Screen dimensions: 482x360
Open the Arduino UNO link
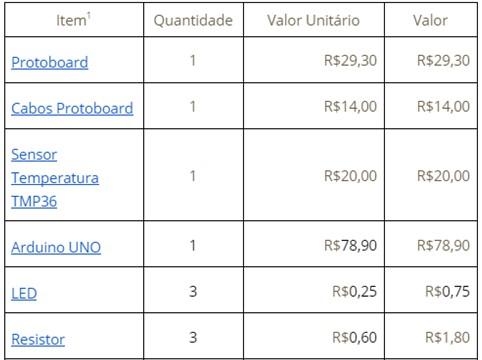tap(56, 247)
